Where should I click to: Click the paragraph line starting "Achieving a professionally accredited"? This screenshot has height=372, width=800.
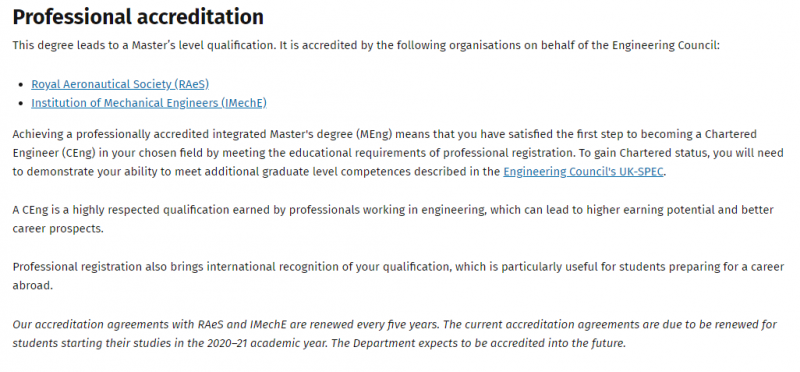[x=384, y=134]
